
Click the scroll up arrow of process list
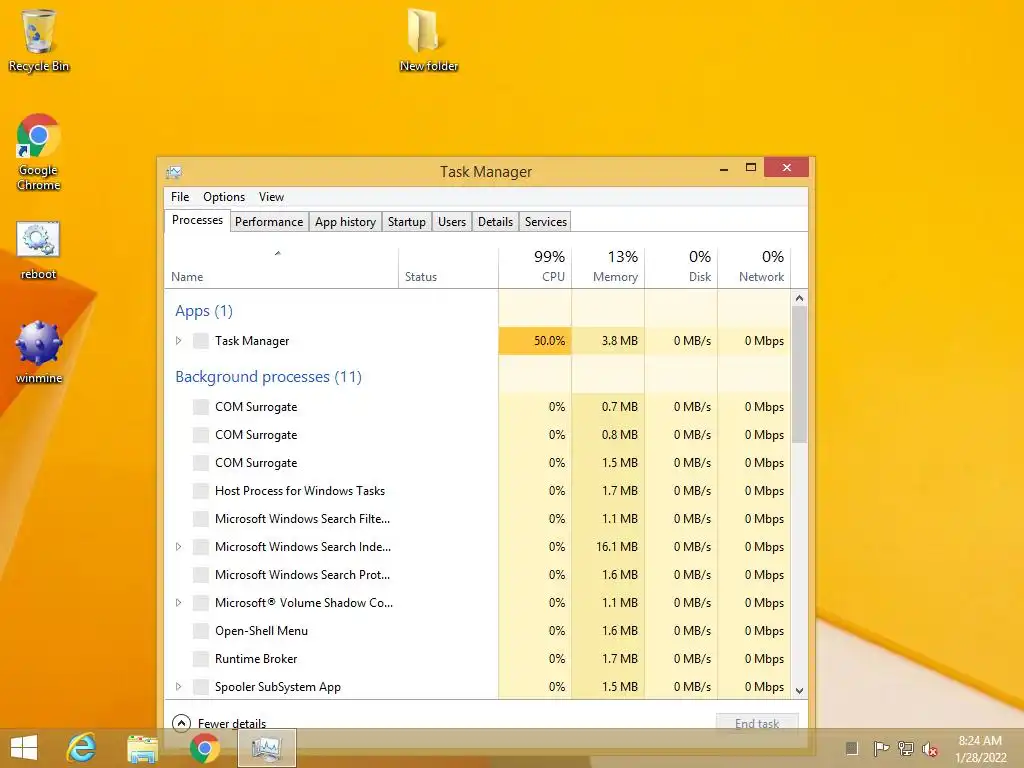click(799, 298)
